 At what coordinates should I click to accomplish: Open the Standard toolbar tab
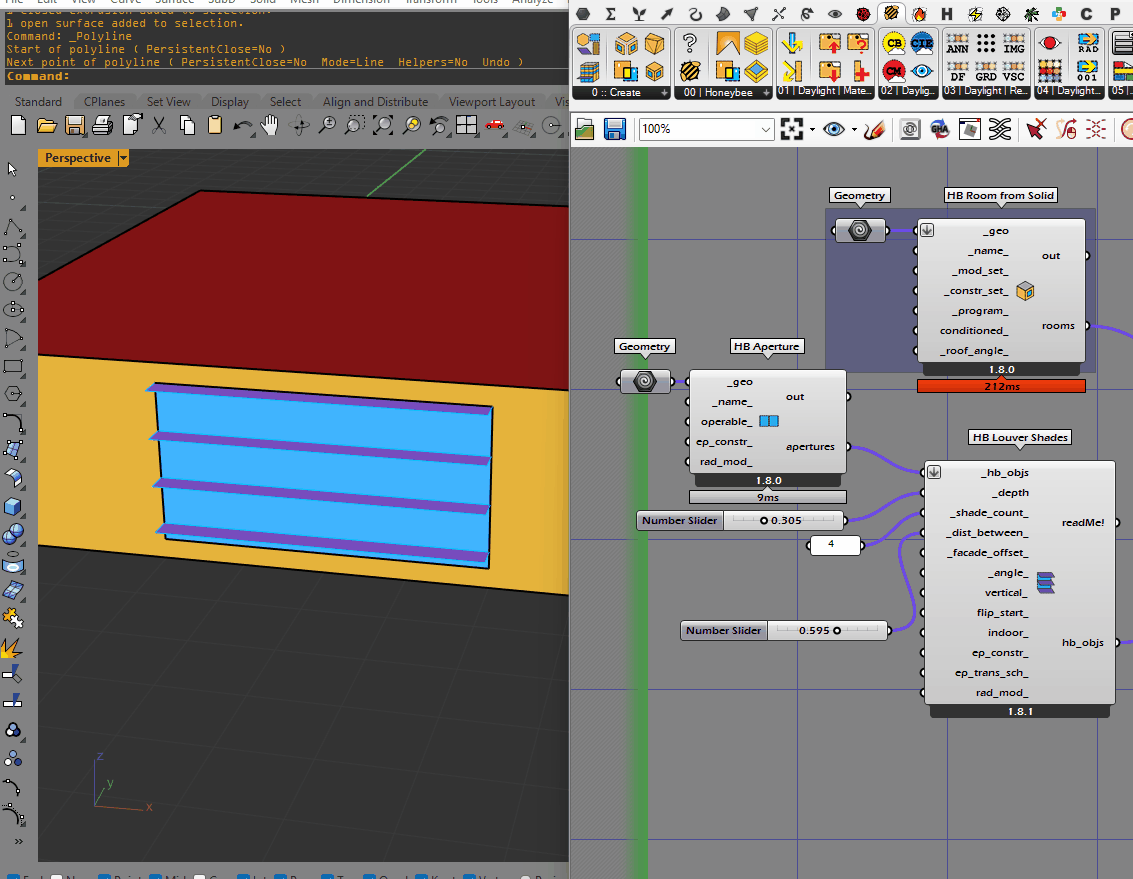[38, 102]
